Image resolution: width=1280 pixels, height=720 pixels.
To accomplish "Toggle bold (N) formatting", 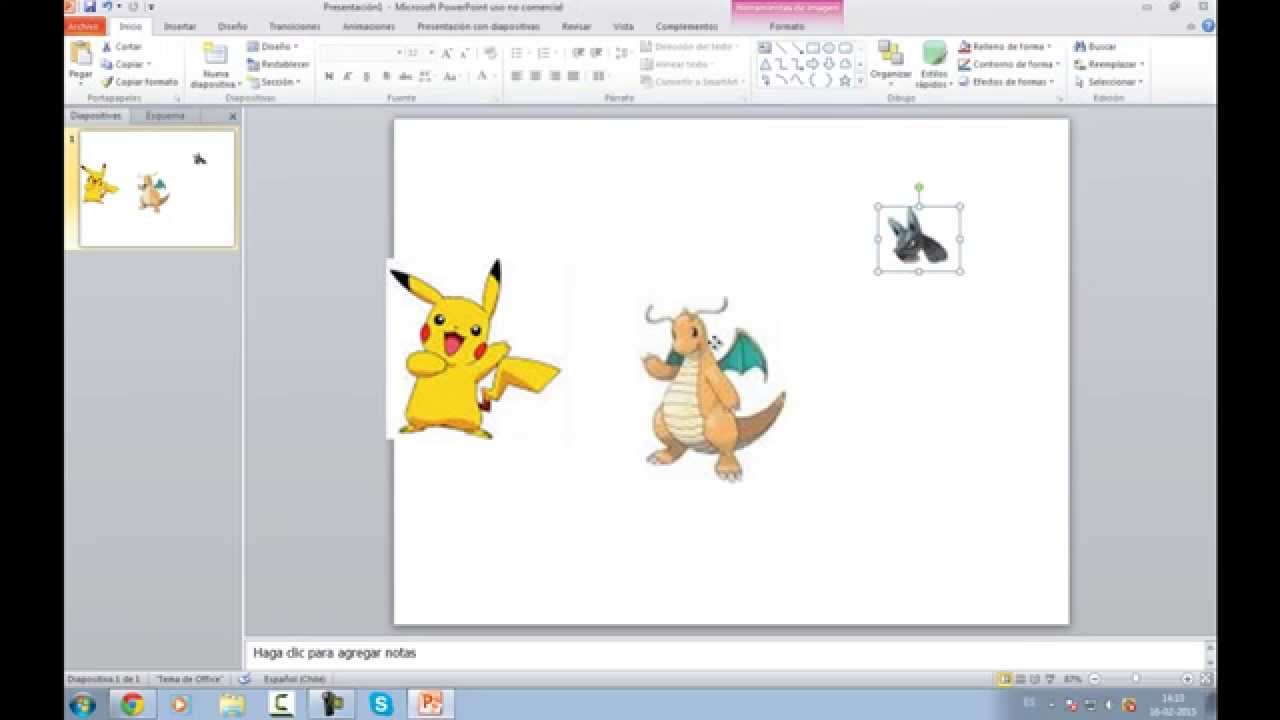I will 329,76.
